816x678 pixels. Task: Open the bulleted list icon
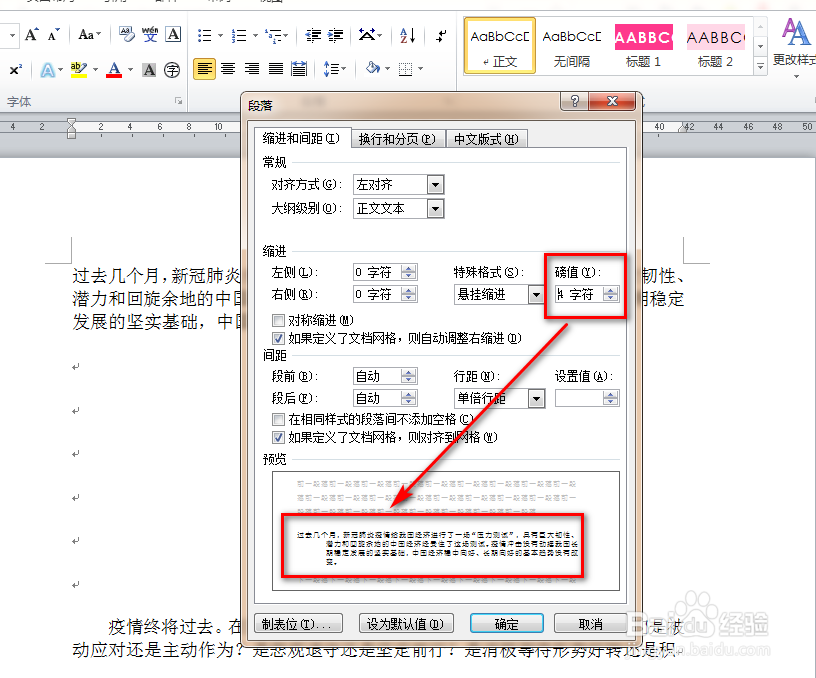click(x=205, y=36)
